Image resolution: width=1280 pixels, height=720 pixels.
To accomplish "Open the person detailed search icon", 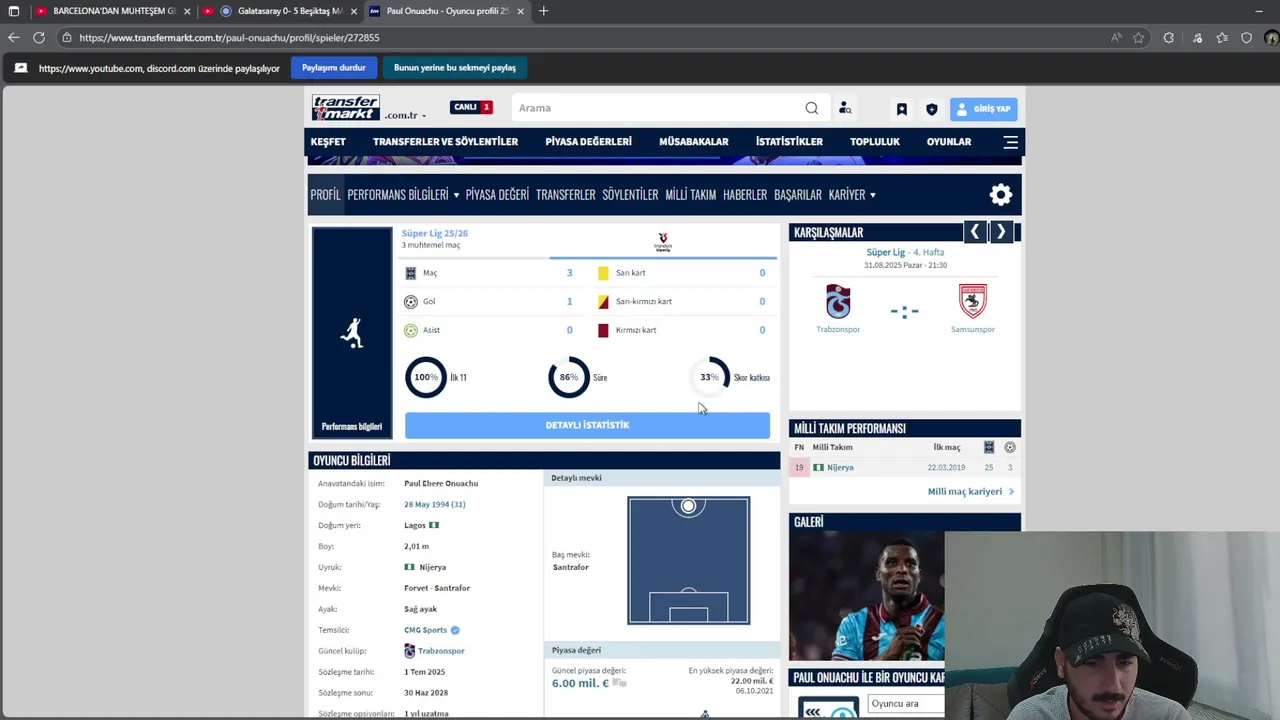I will (845, 108).
